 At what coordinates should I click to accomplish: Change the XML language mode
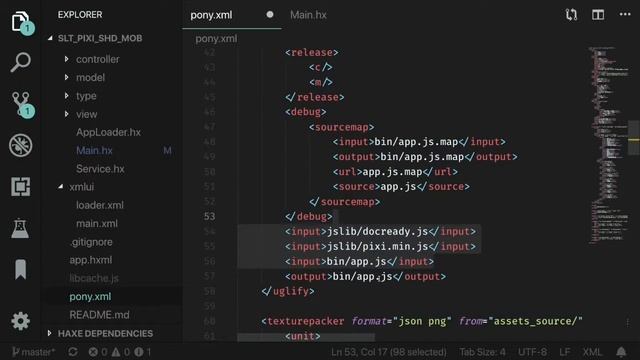[592, 352]
